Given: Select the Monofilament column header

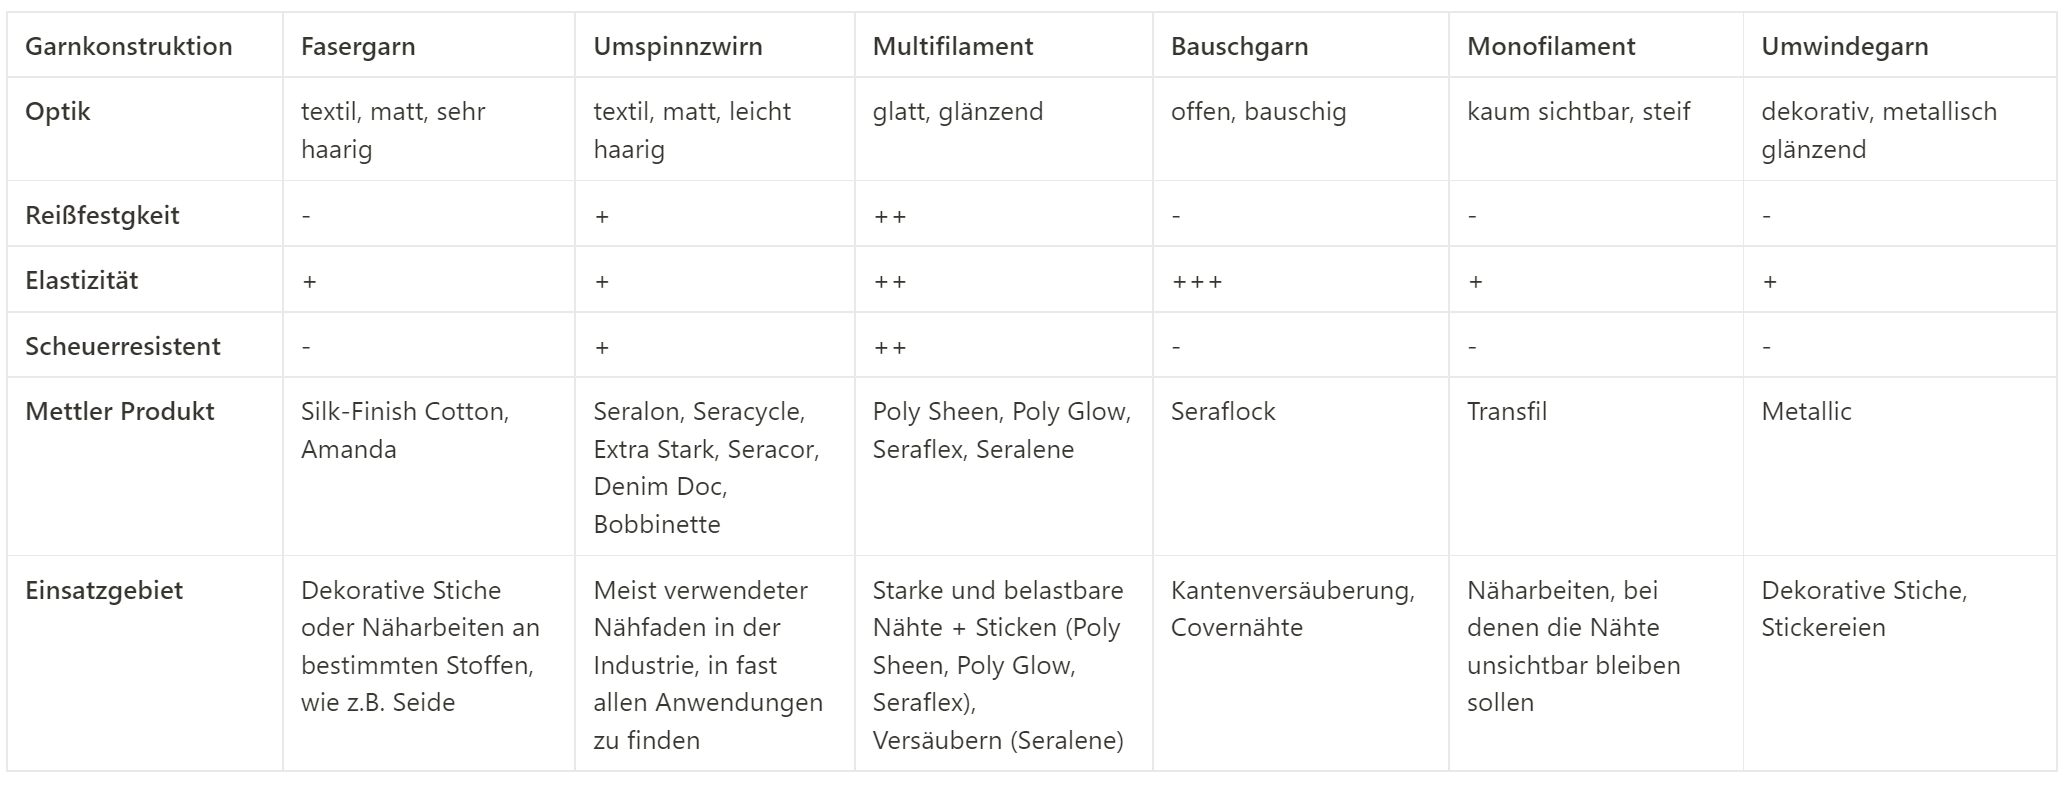Looking at the screenshot, I should 1551,46.
